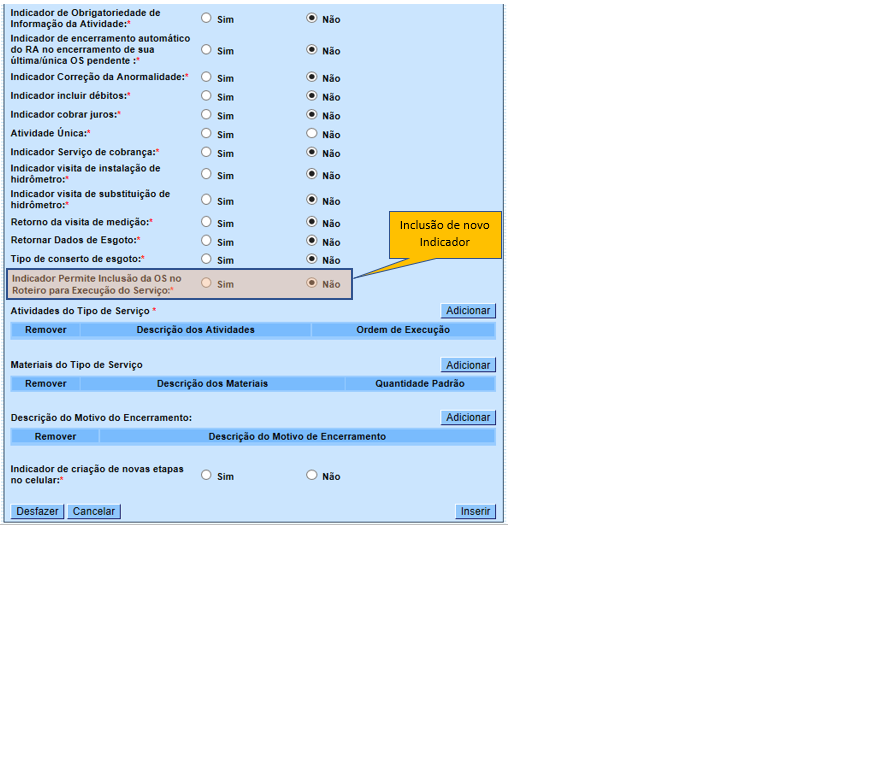Choose Sim for Retornar Dados de Esgoto

[206, 241]
